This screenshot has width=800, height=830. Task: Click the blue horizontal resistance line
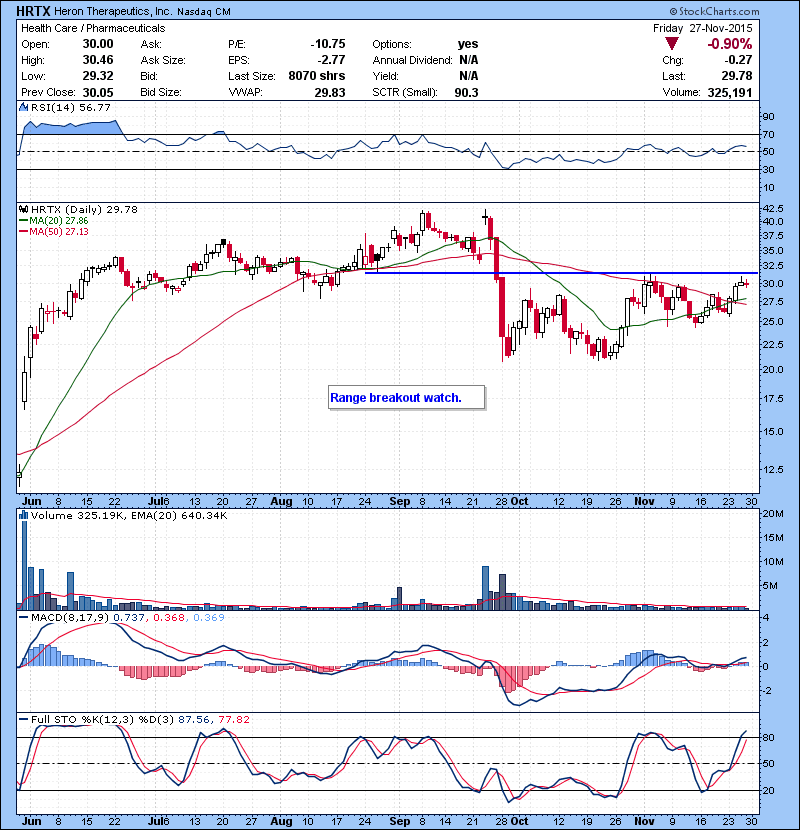[x=562, y=273]
